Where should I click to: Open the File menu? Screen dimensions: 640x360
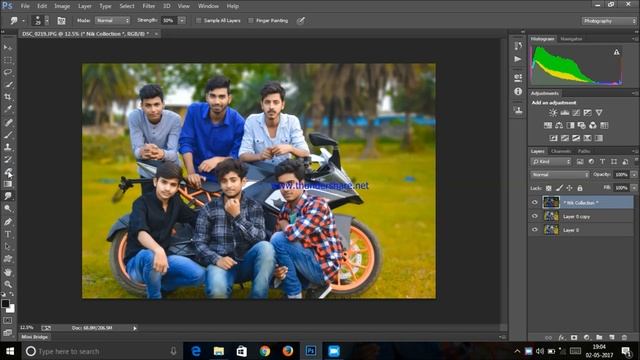coord(25,6)
